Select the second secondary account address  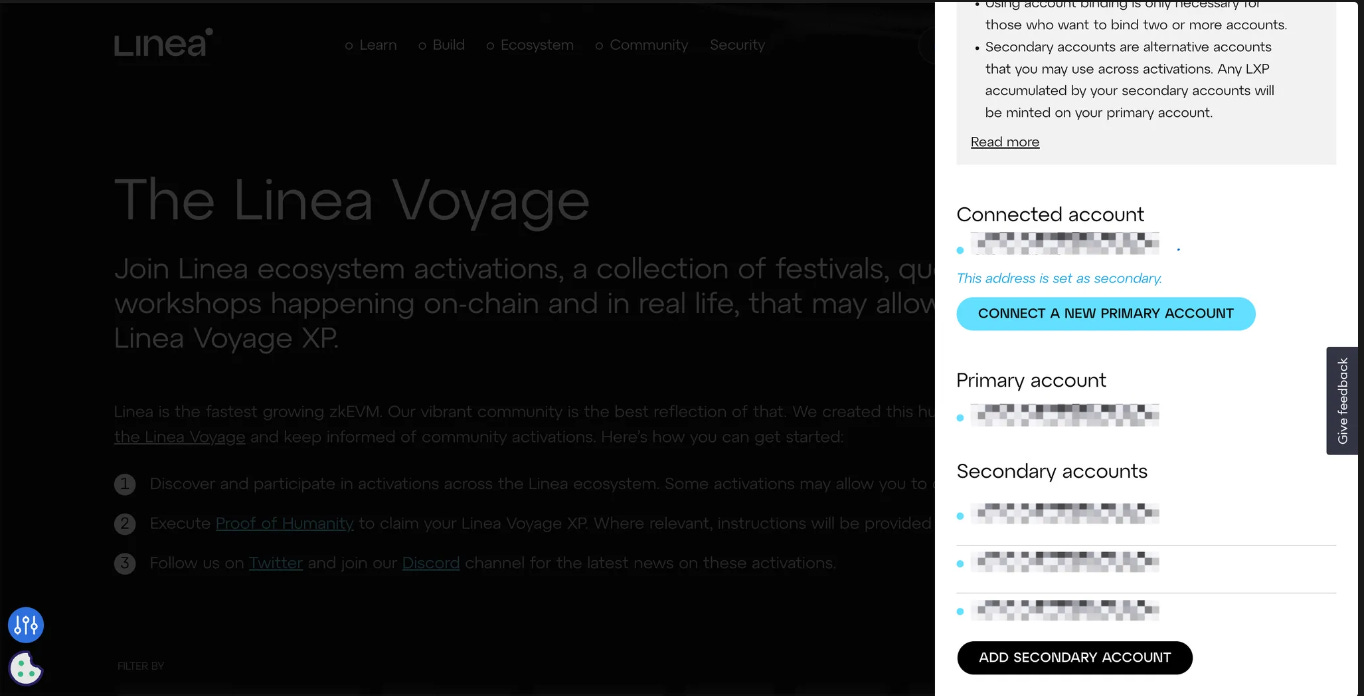pyautogui.click(x=1065, y=562)
